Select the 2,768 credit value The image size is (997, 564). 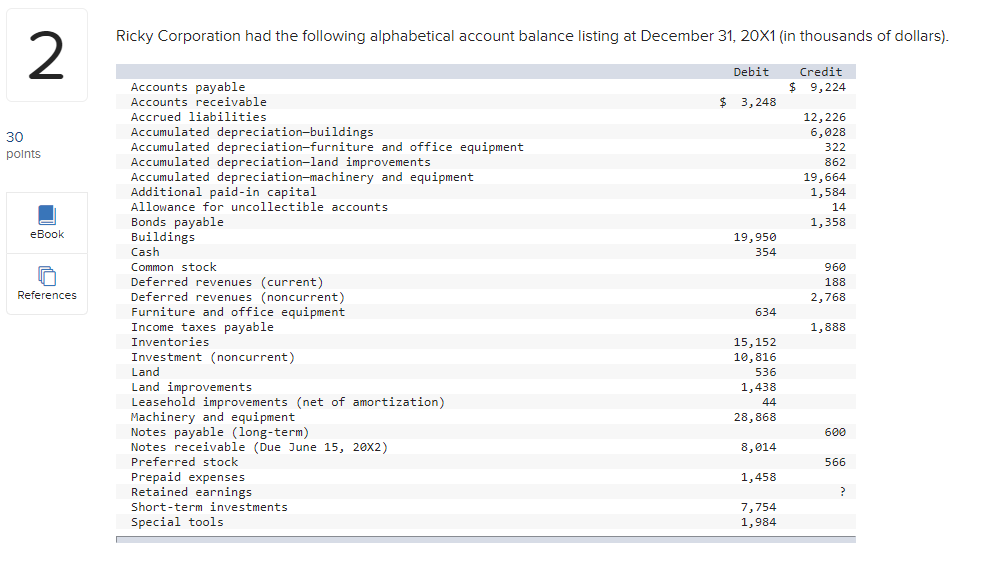828,297
